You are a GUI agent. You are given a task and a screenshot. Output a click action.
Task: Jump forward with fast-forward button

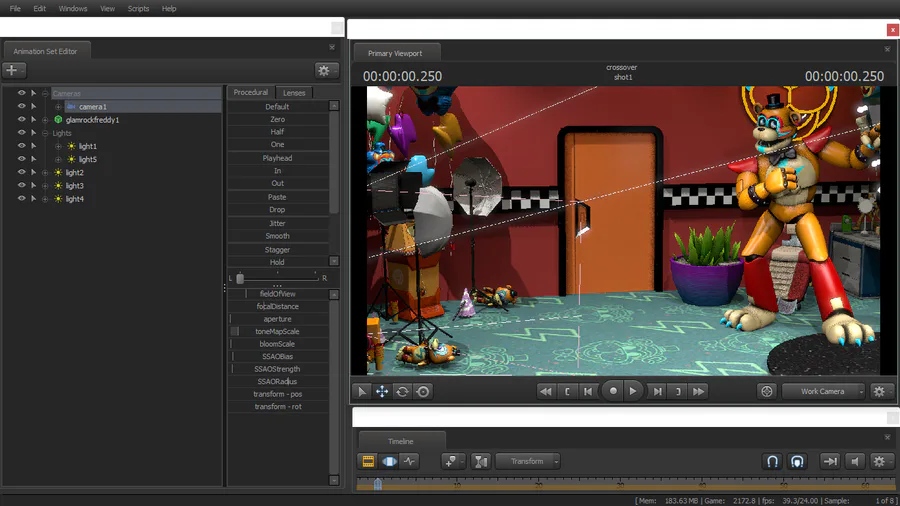click(x=699, y=391)
